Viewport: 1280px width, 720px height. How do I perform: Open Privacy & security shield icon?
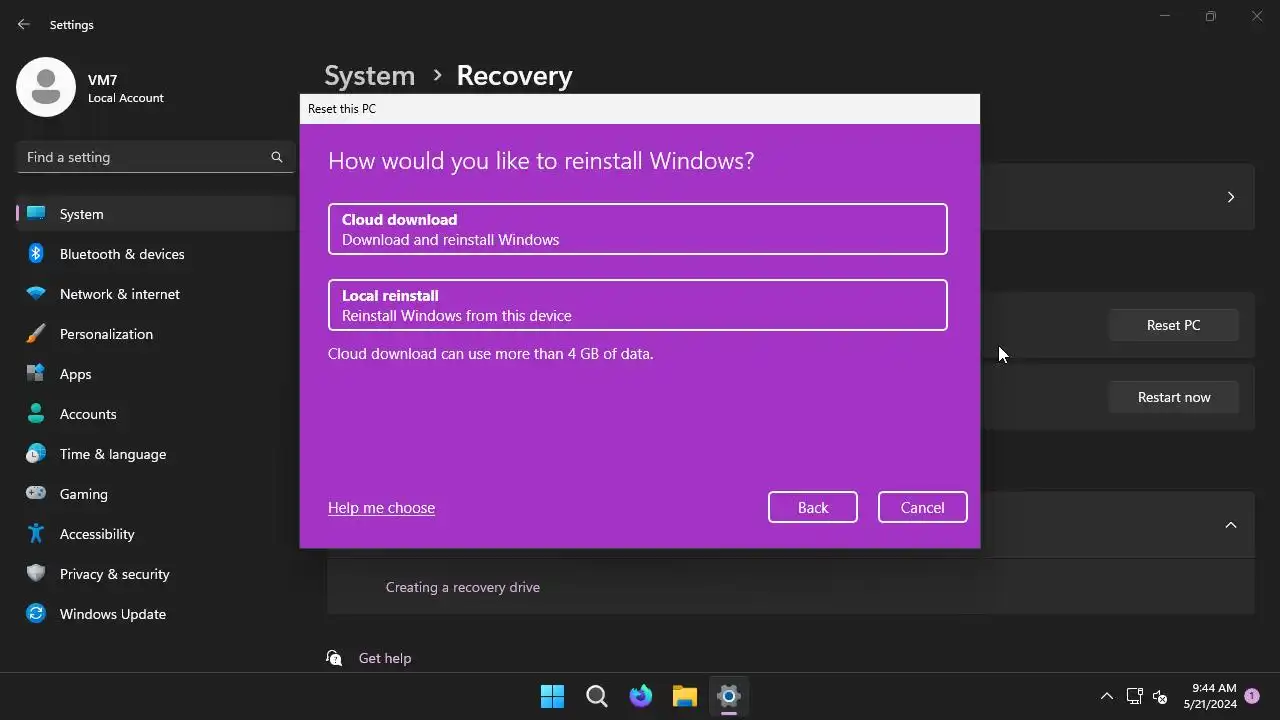point(36,573)
